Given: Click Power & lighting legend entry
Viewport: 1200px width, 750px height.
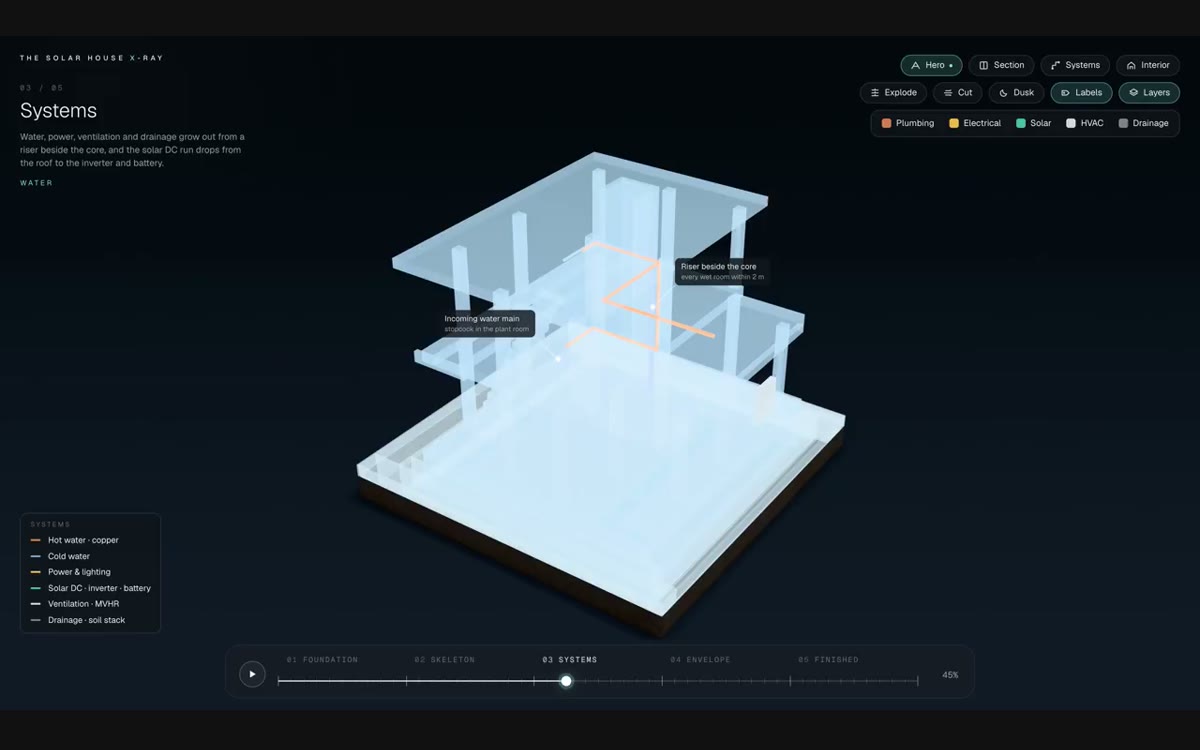Looking at the screenshot, I should (x=71, y=572).
